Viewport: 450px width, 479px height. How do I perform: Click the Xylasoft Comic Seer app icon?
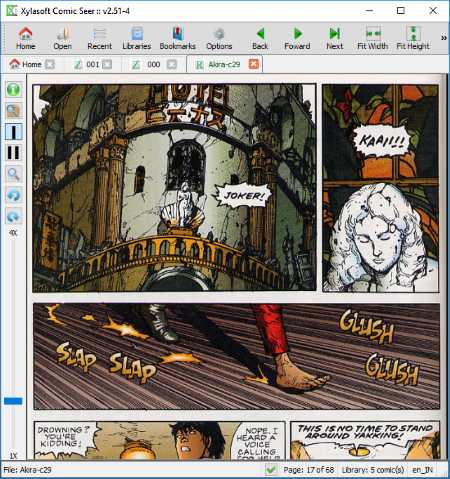pos(11,11)
